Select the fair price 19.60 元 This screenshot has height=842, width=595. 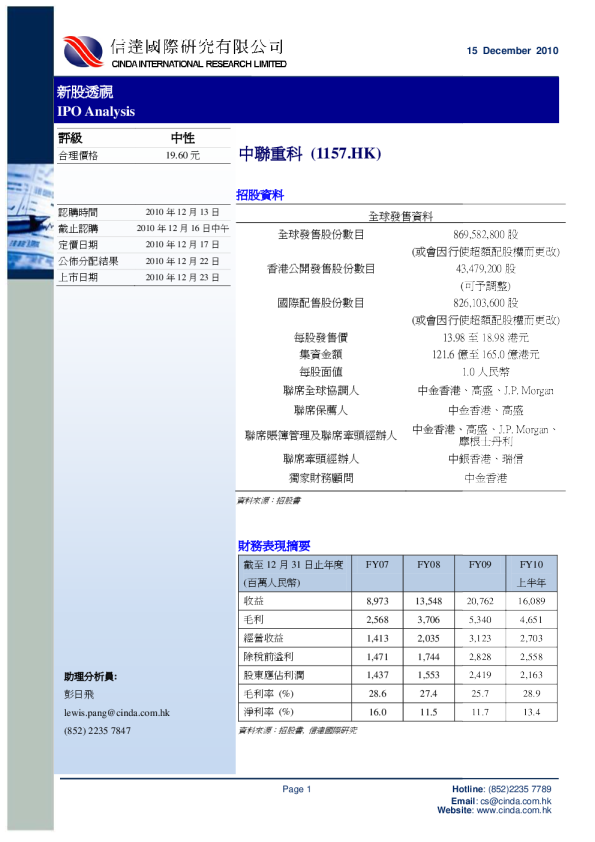pyautogui.click(x=183, y=155)
